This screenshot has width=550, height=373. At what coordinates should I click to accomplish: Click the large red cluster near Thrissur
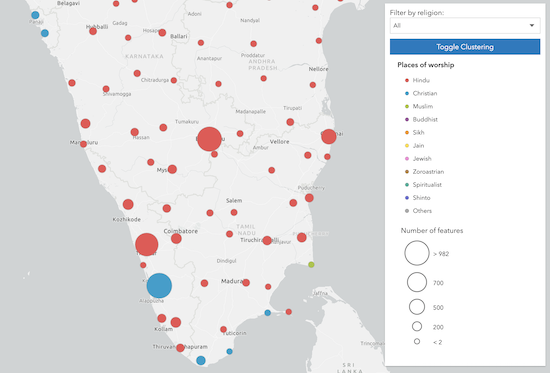[147, 245]
